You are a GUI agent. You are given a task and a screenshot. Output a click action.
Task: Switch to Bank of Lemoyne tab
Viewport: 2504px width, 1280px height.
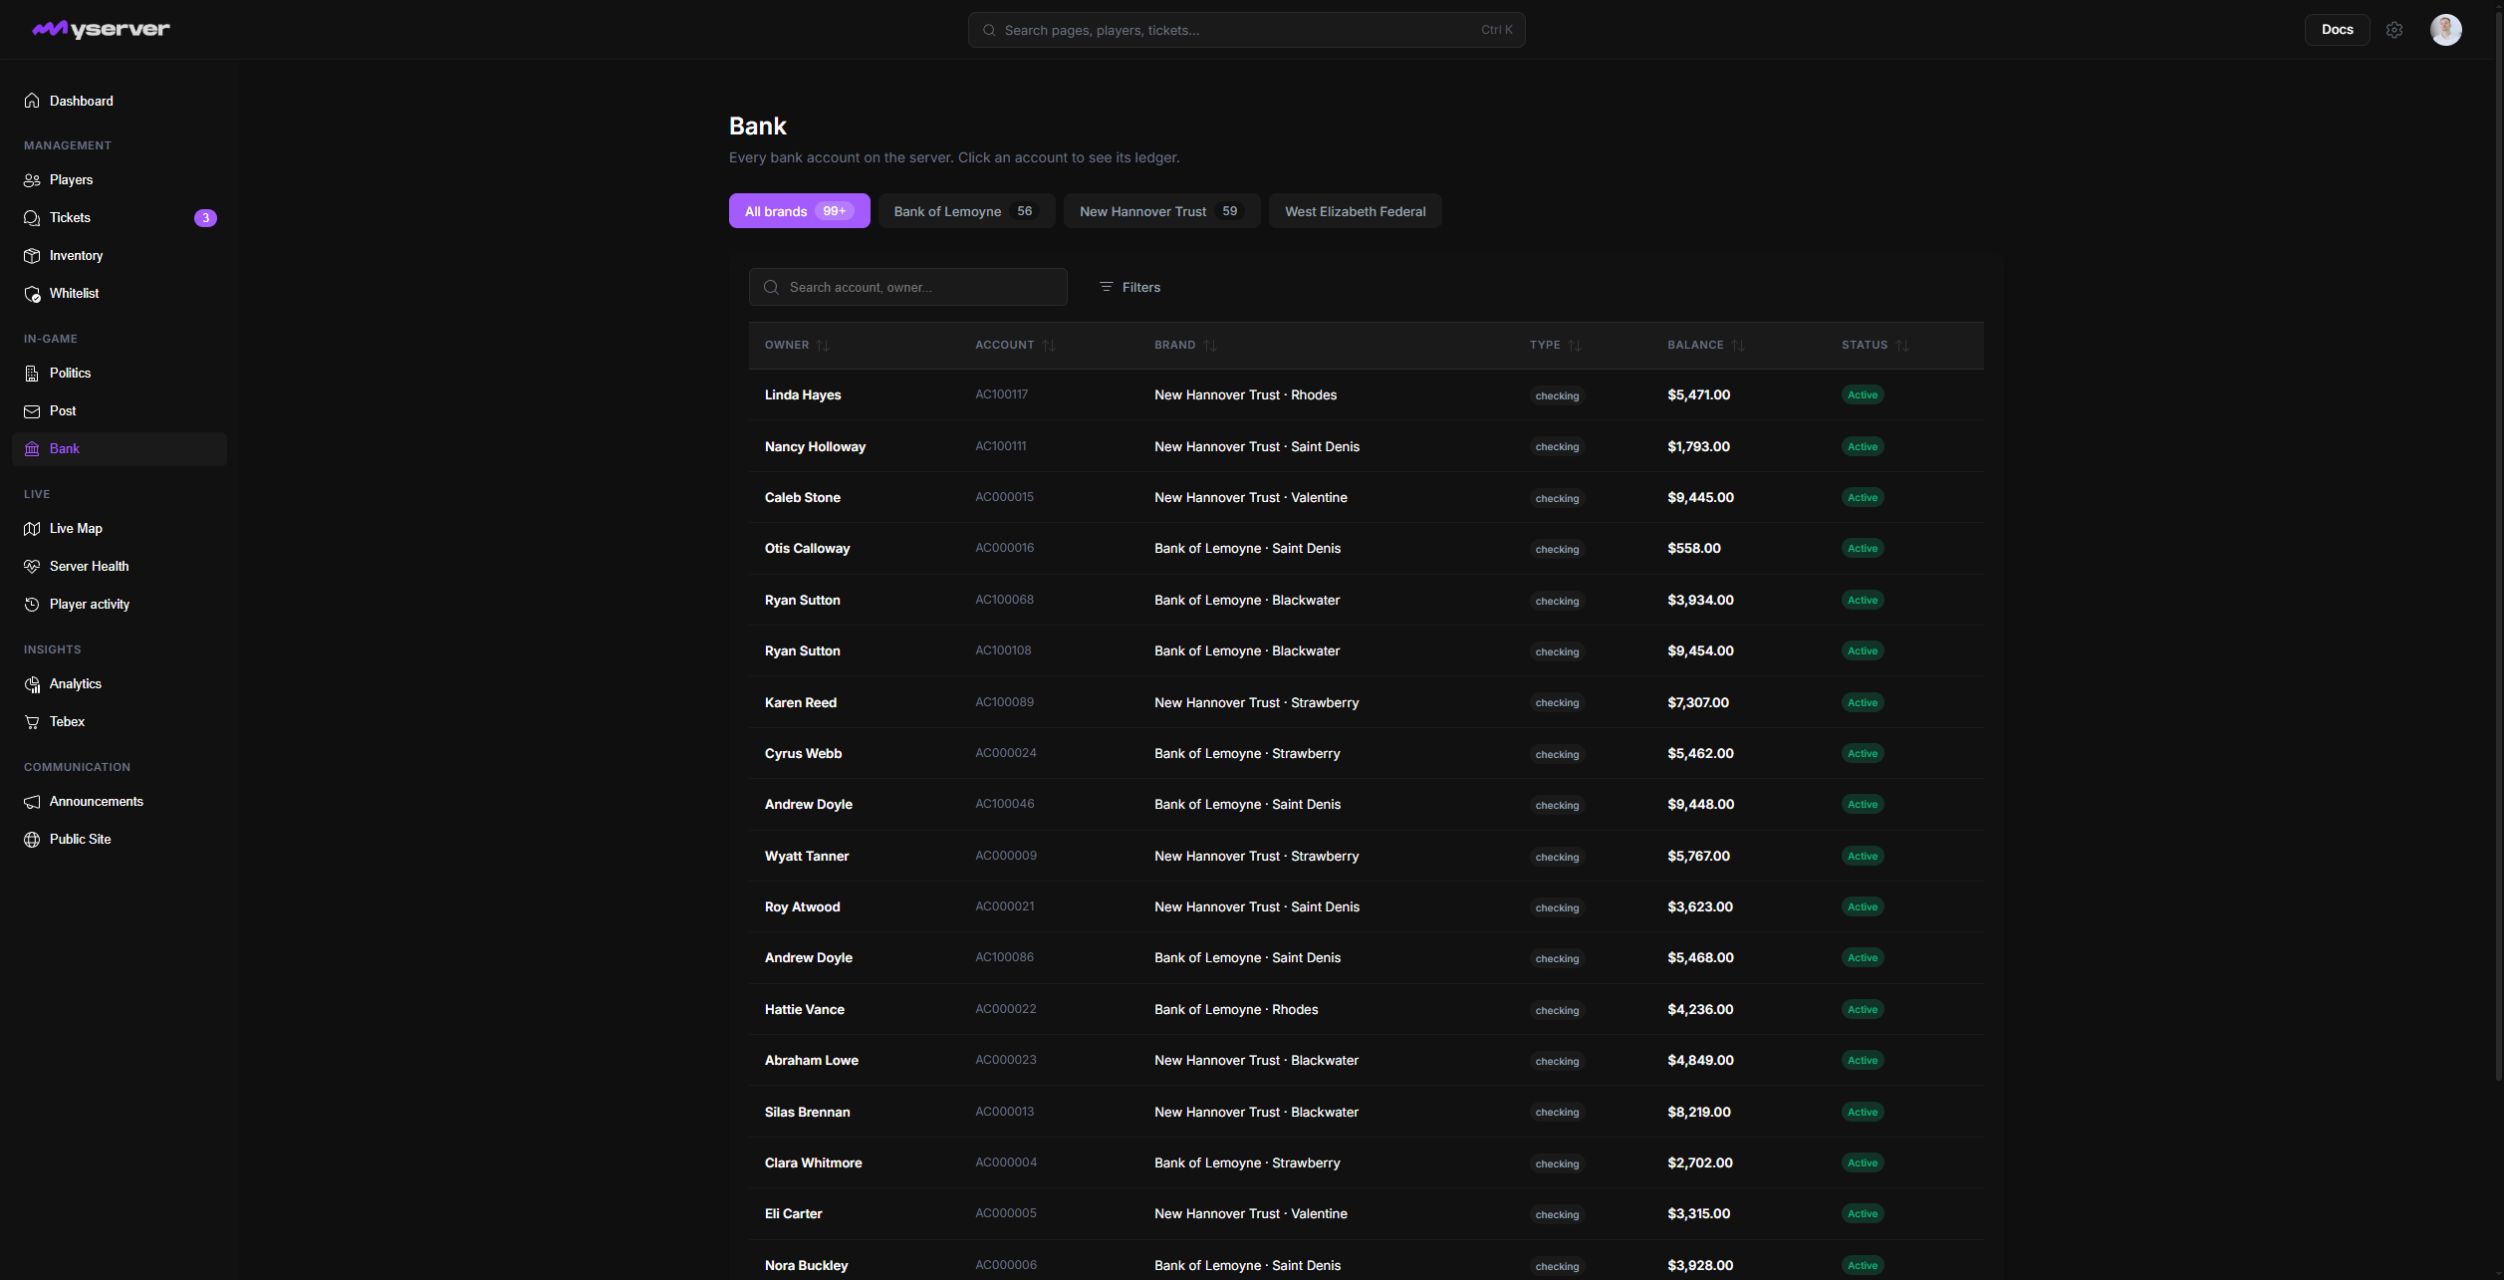pos(966,211)
